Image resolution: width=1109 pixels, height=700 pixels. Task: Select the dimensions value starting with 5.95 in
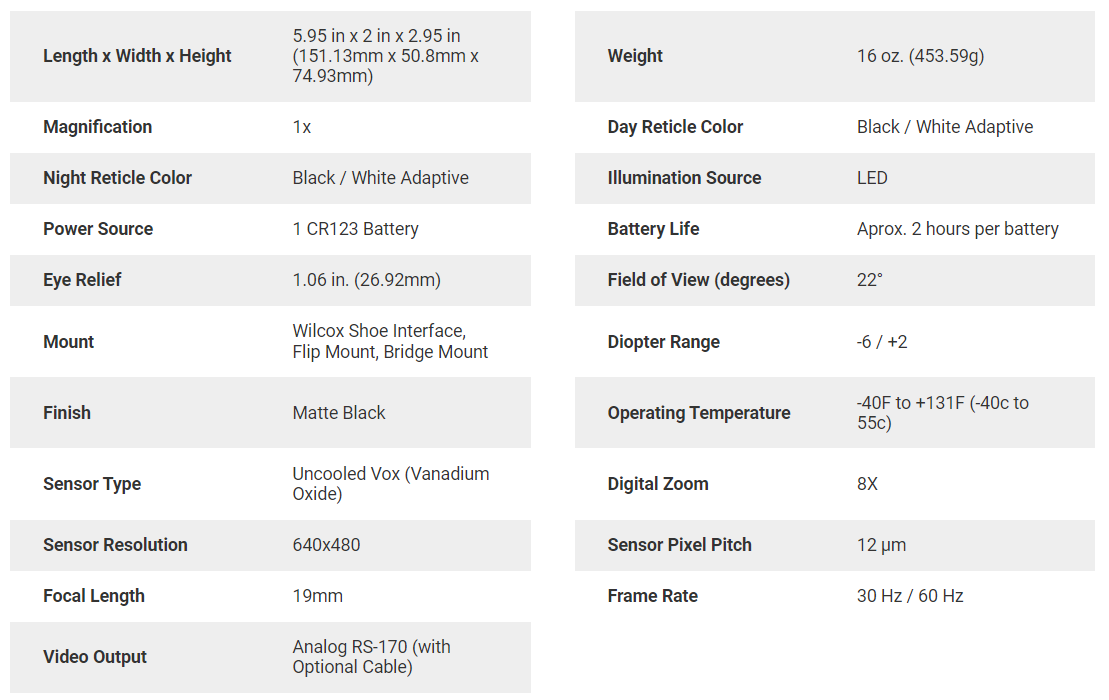tap(385, 56)
